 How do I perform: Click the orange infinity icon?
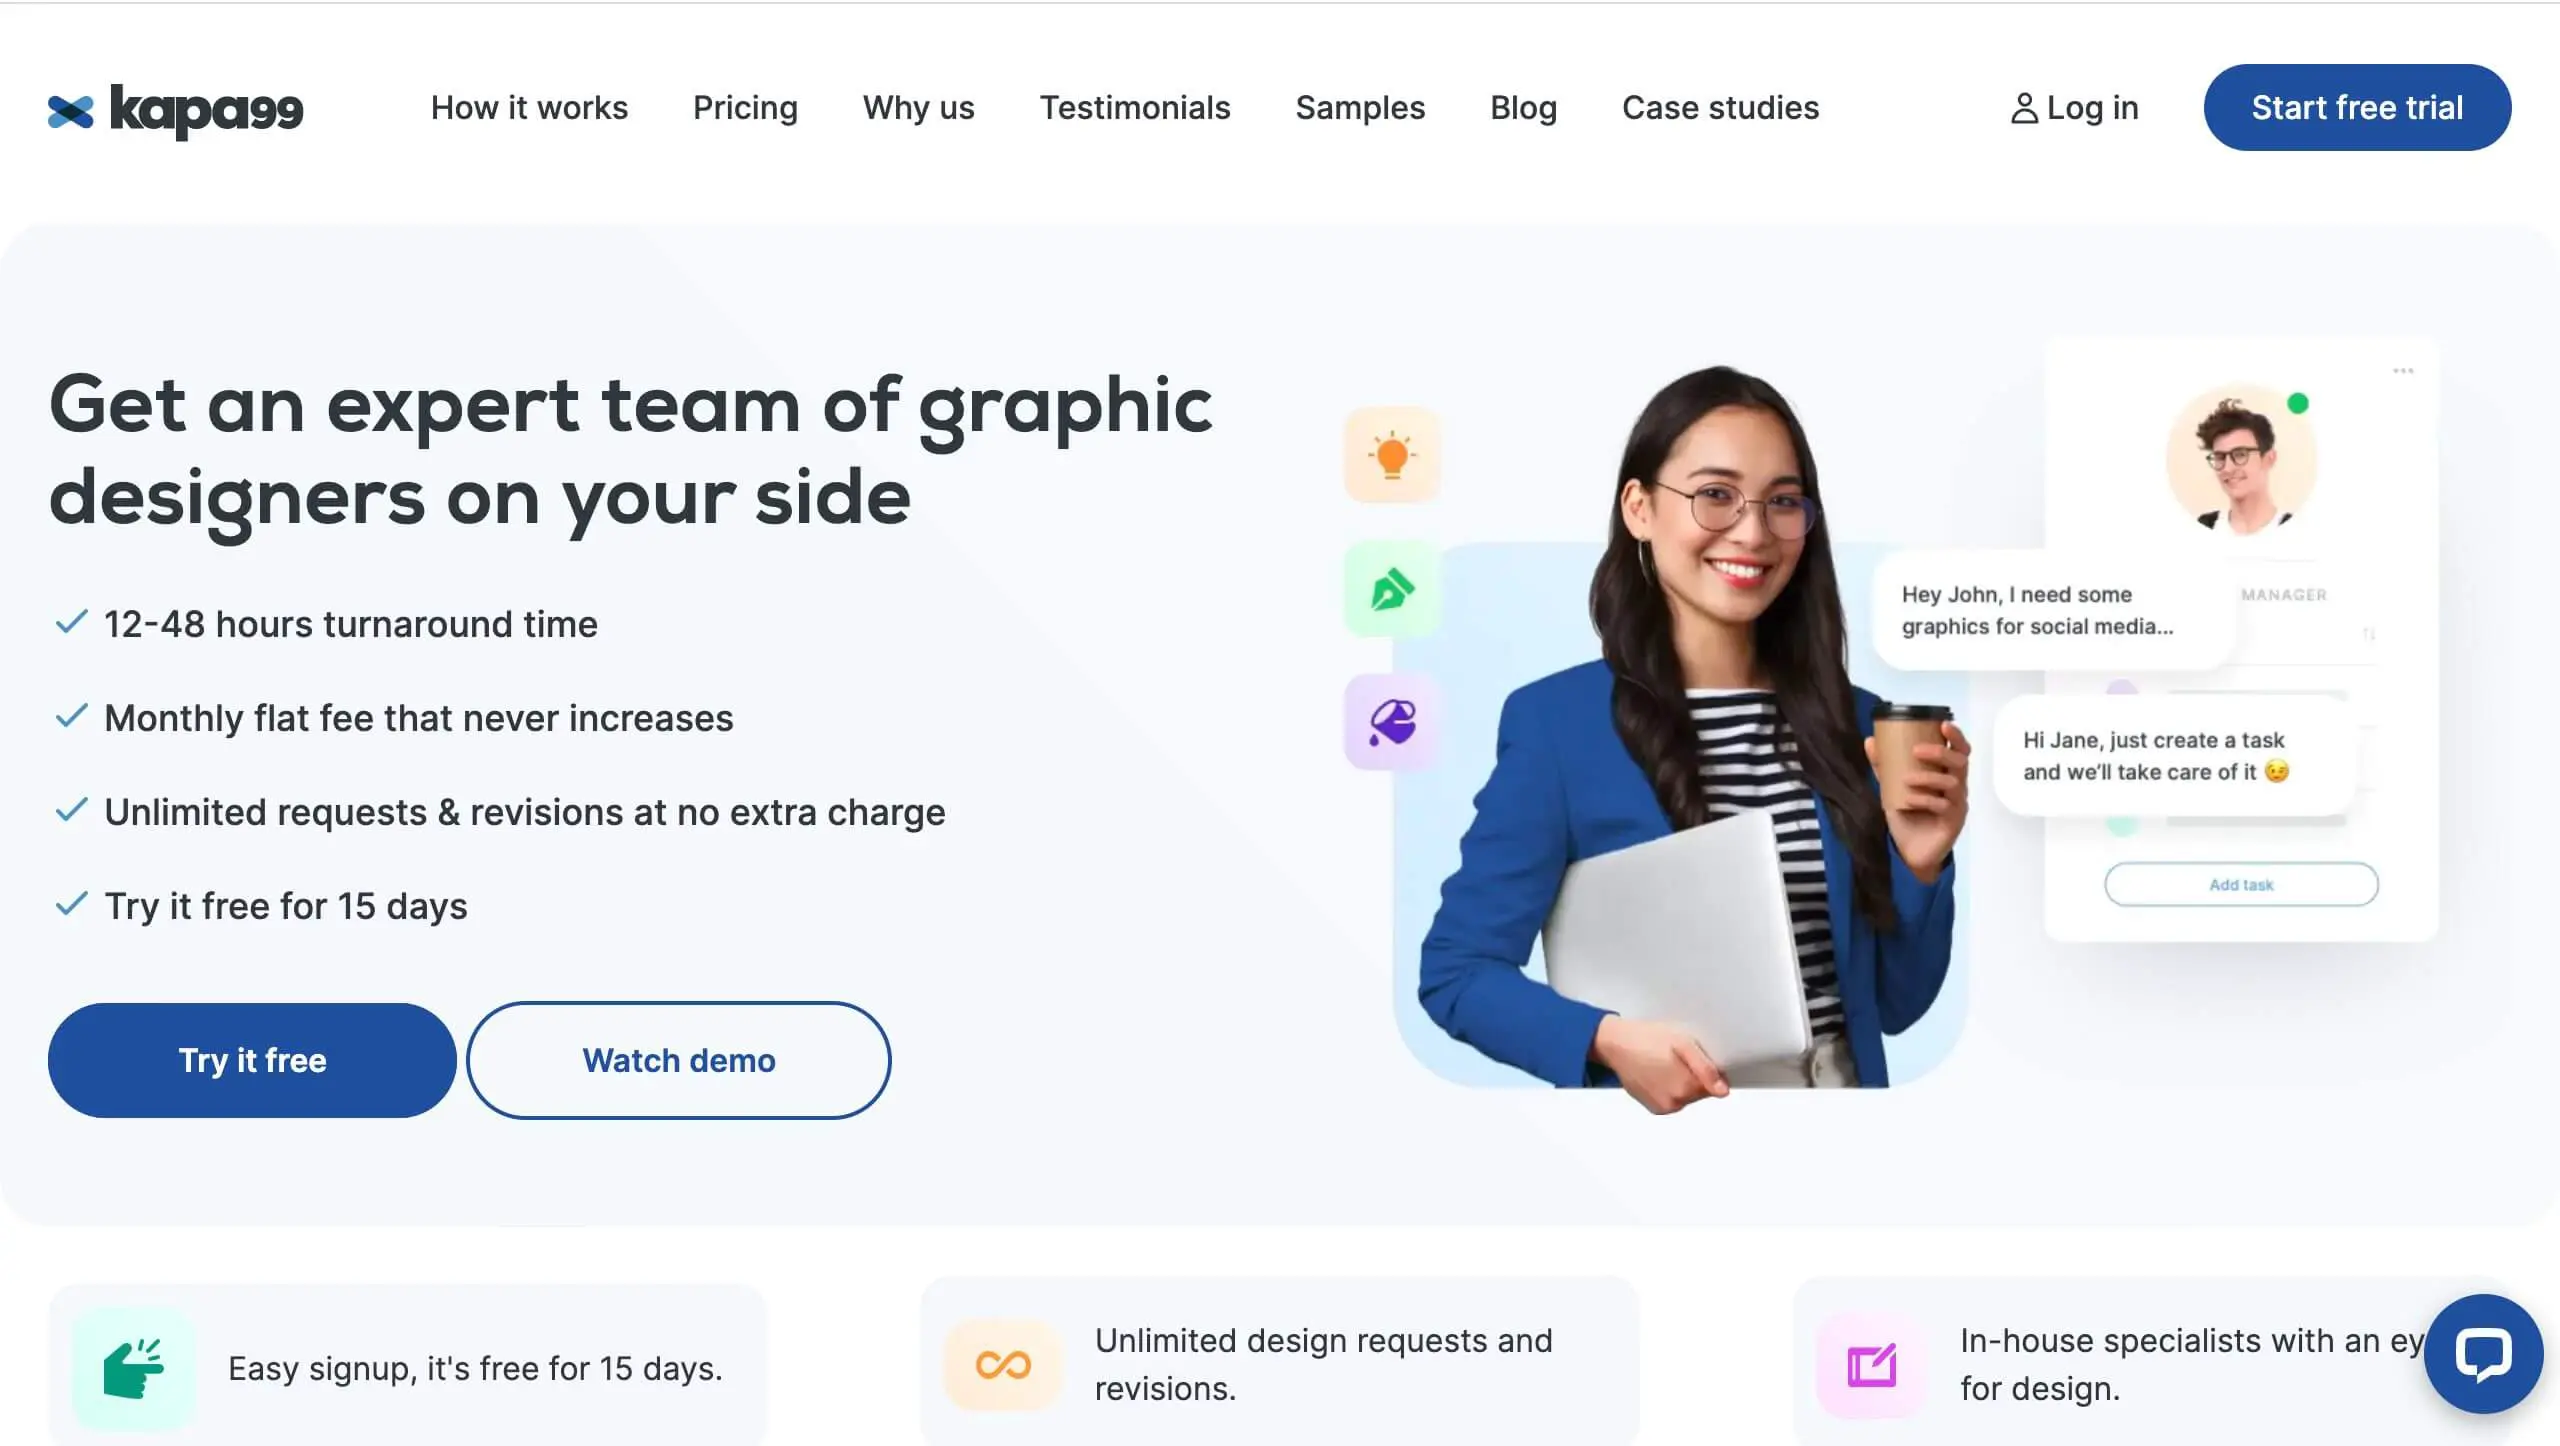pos(1003,1365)
